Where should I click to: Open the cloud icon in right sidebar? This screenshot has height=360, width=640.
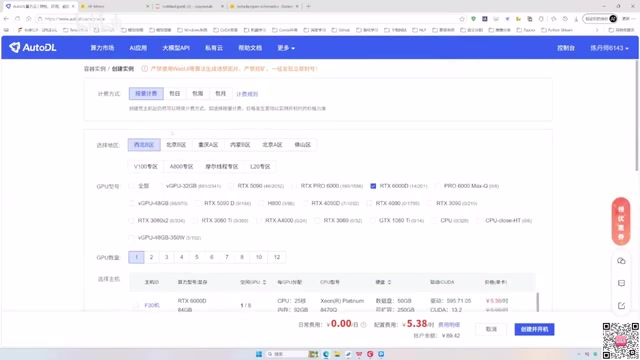pyautogui.click(x=621, y=261)
